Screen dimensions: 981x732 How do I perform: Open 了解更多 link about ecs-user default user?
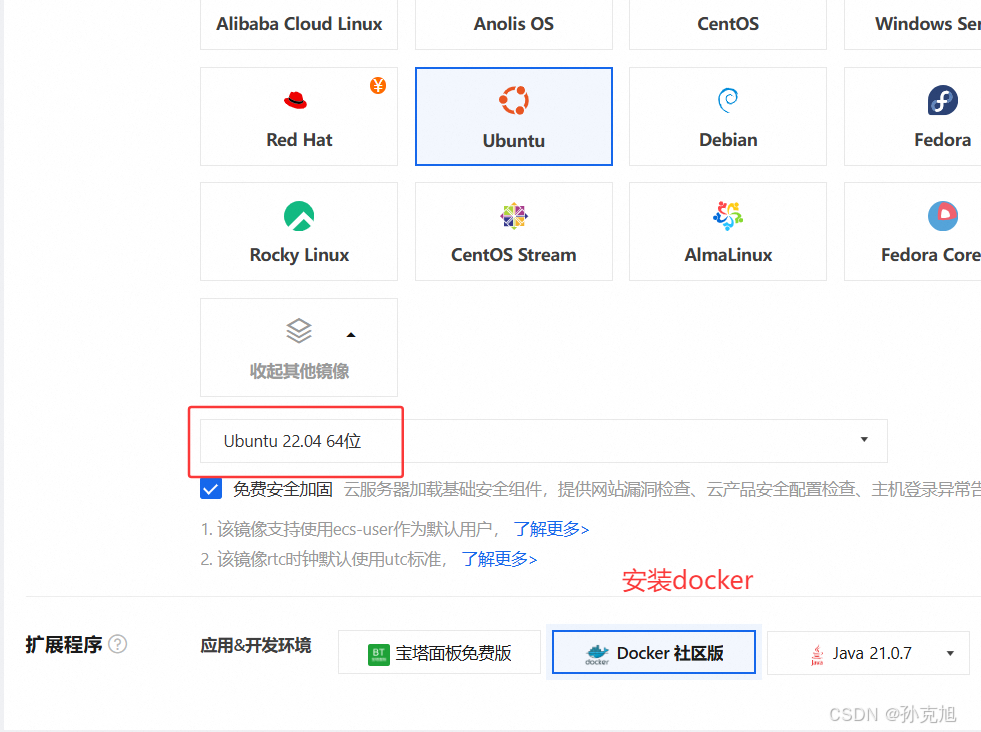(x=551, y=529)
